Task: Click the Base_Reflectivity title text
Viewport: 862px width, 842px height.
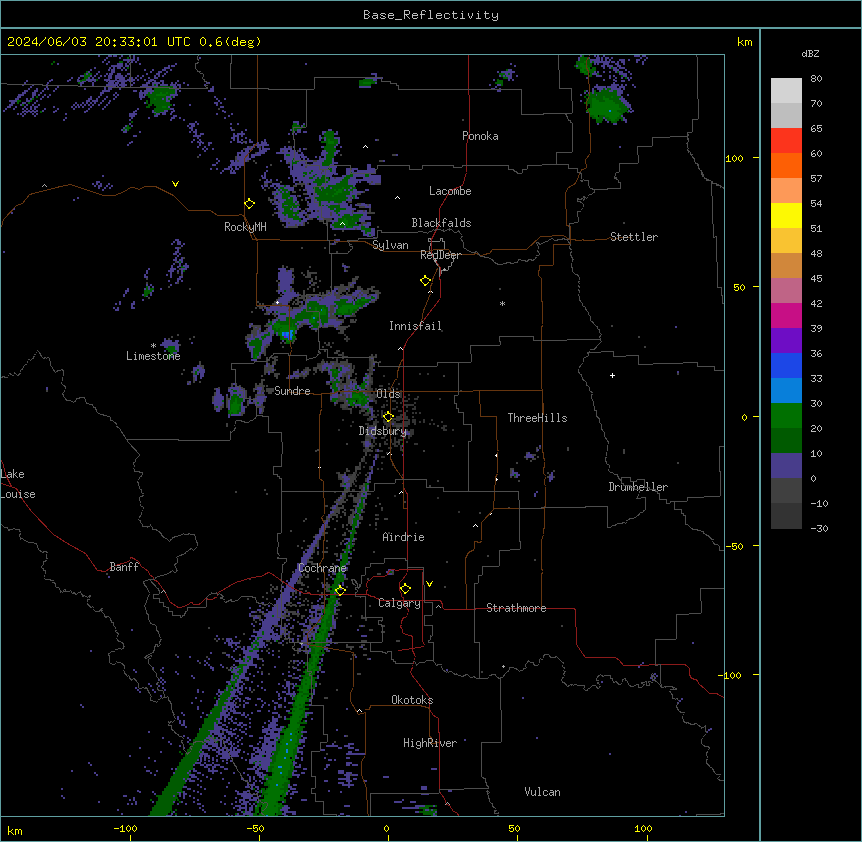Action: [431, 15]
